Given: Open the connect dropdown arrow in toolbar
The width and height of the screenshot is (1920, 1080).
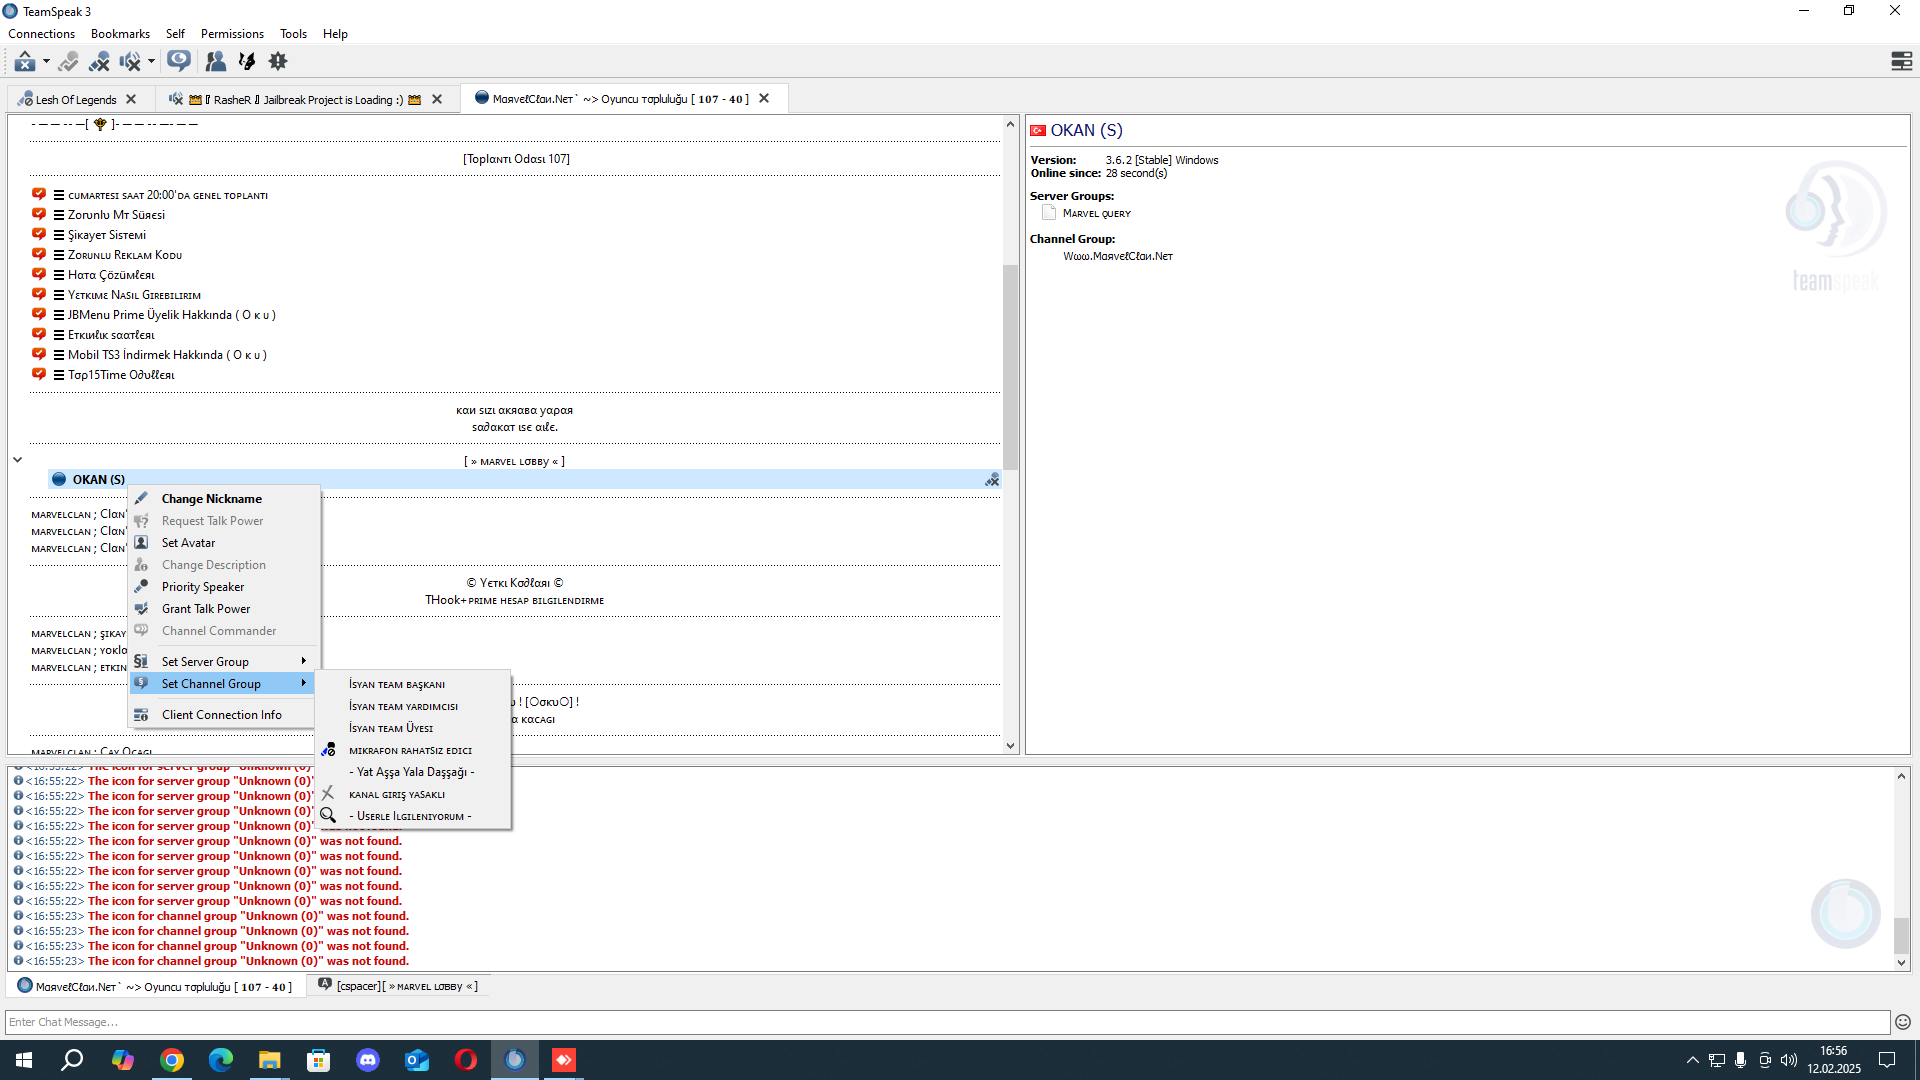Looking at the screenshot, I should point(46,62).
